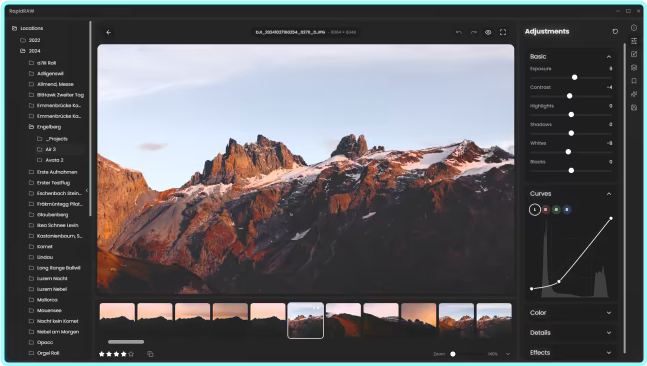Expand the Details section
The image size is (647, 366).
(609, 333)
